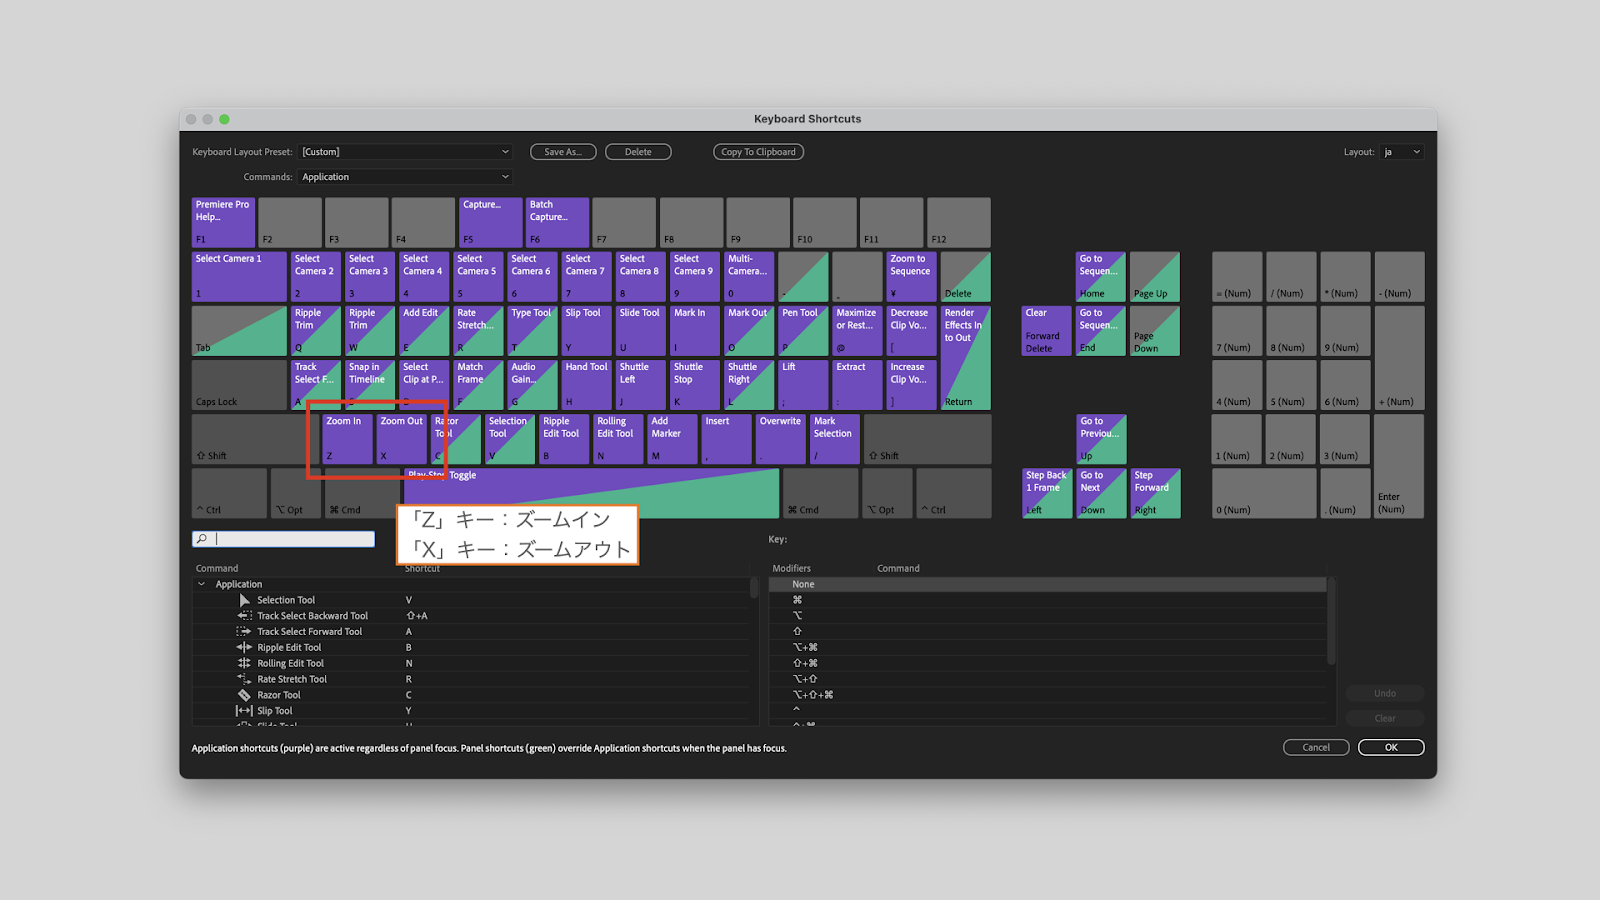Screen dimensions: 1600x900
Task: Select the Lift key
Action: pos(803,385)
